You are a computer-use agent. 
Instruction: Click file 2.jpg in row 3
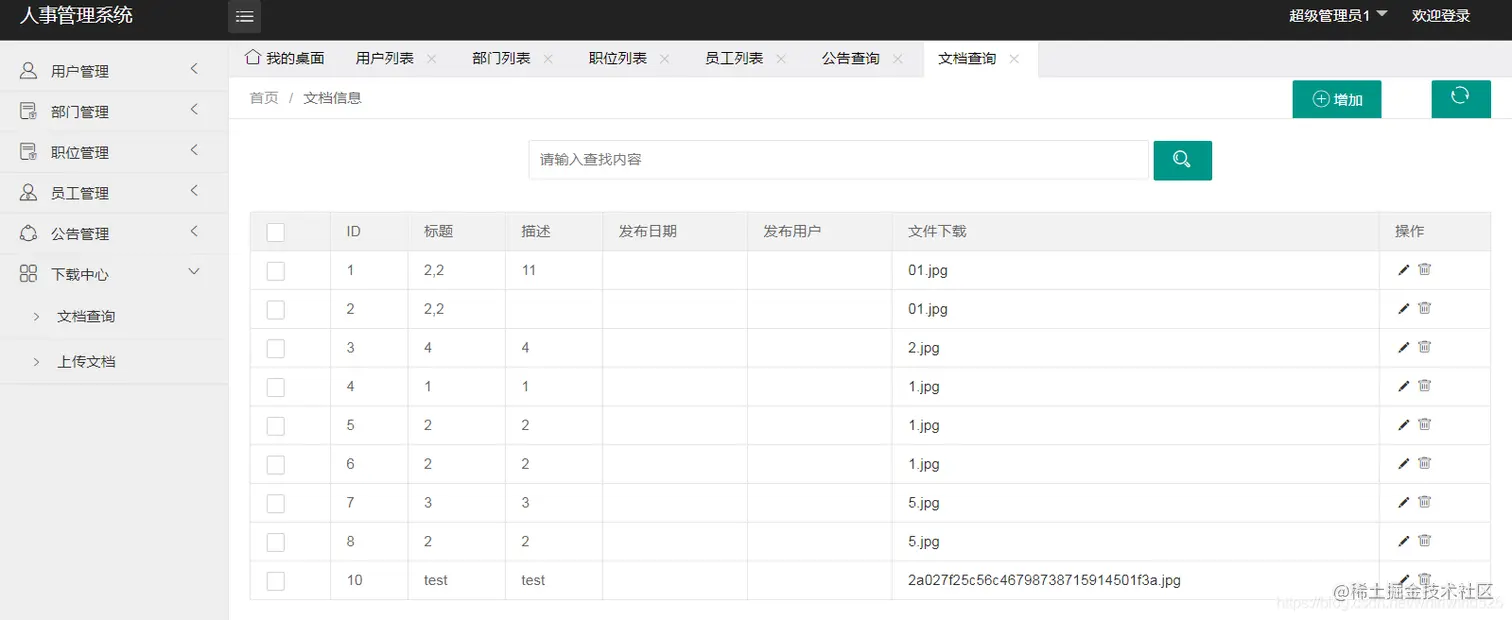pos(924,348)
